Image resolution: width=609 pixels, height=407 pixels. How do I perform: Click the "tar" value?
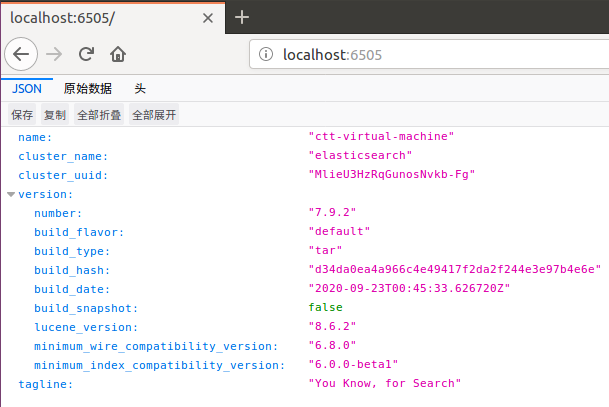pos(325,250)
